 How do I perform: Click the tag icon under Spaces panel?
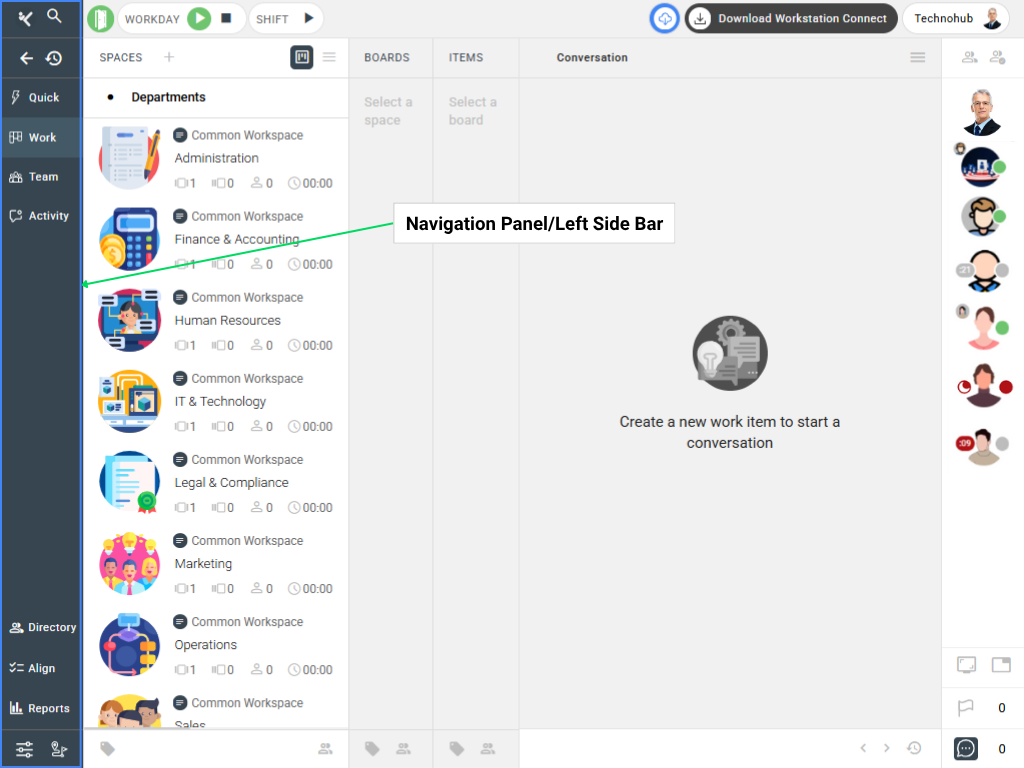pos(108,748)
